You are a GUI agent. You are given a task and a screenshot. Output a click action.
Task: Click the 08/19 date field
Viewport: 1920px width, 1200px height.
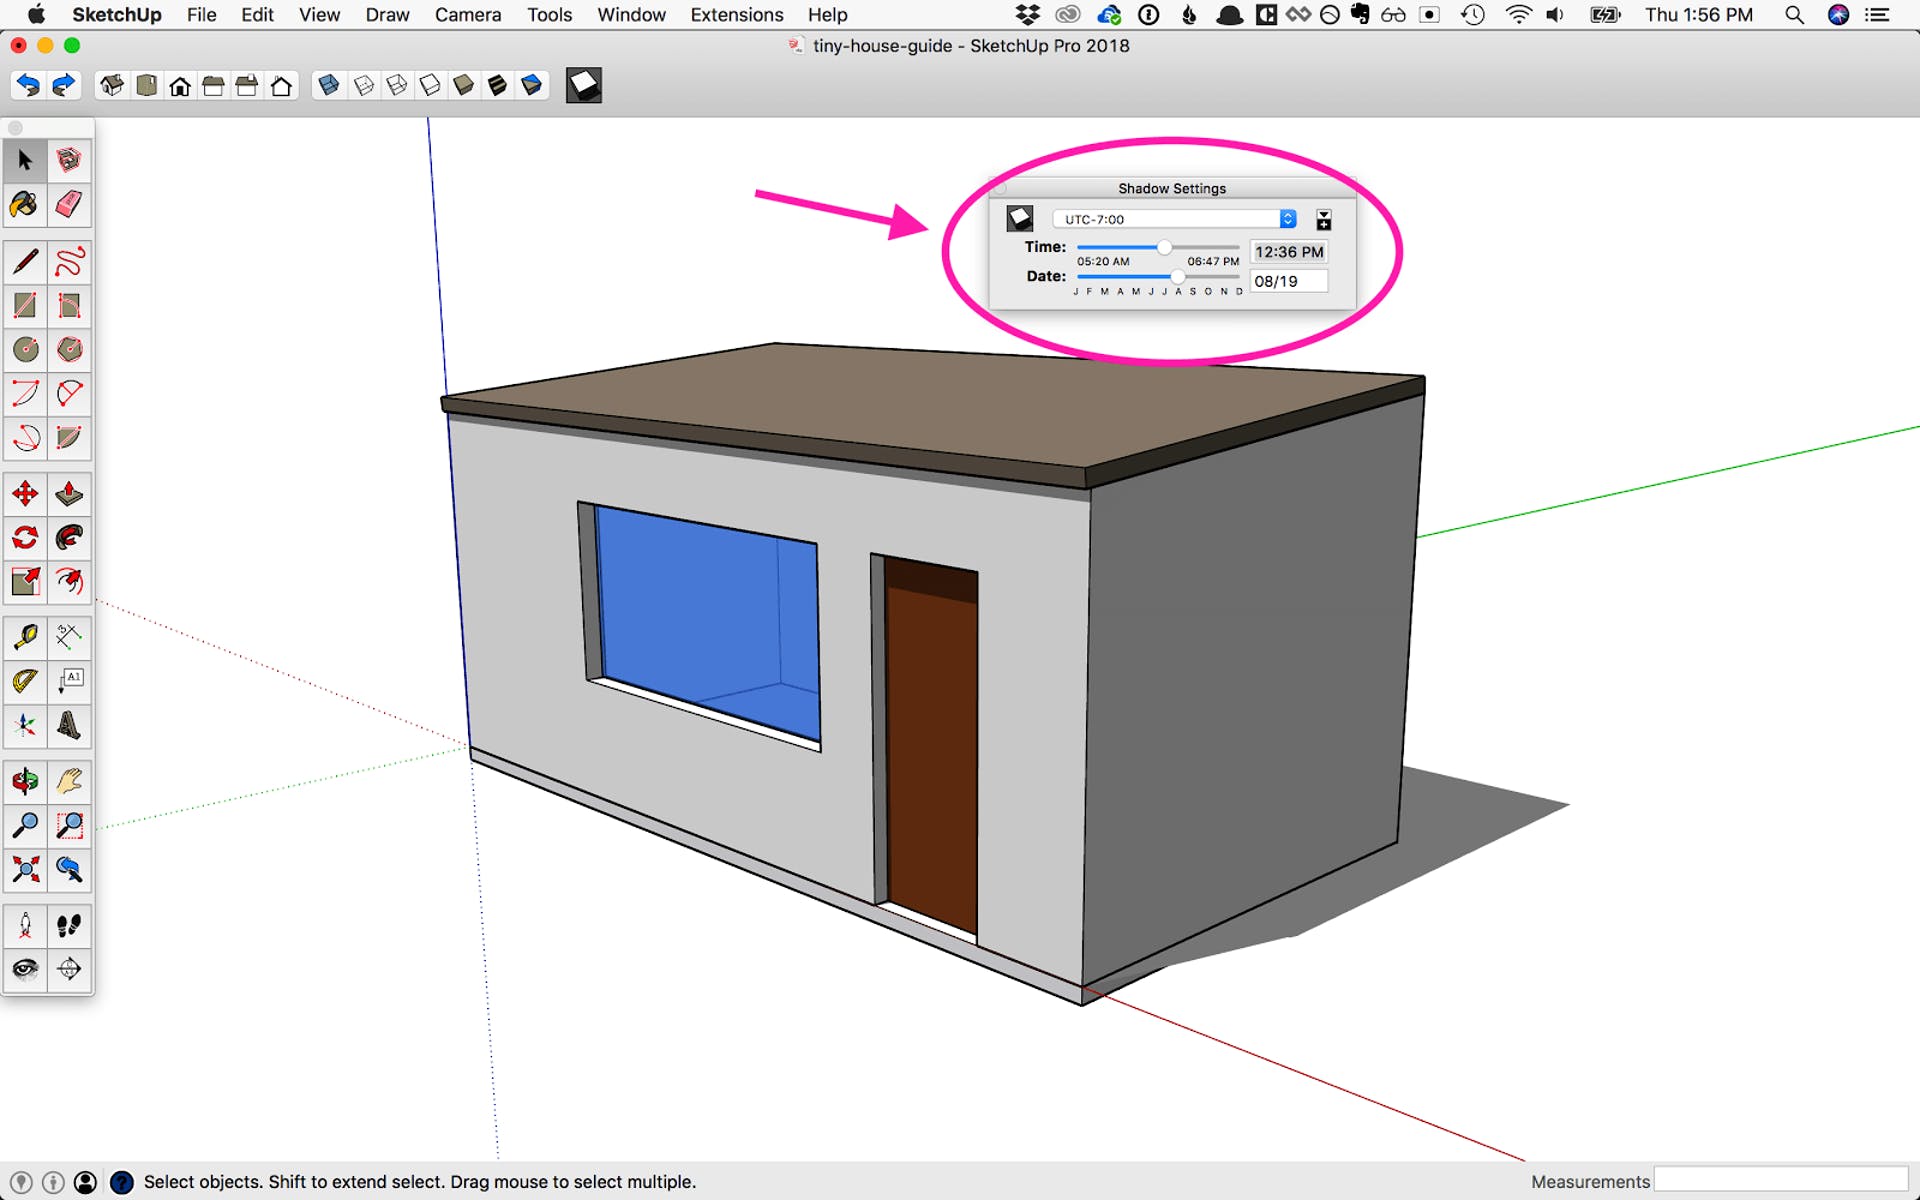pyautogui.click(x=1288, y=281)
